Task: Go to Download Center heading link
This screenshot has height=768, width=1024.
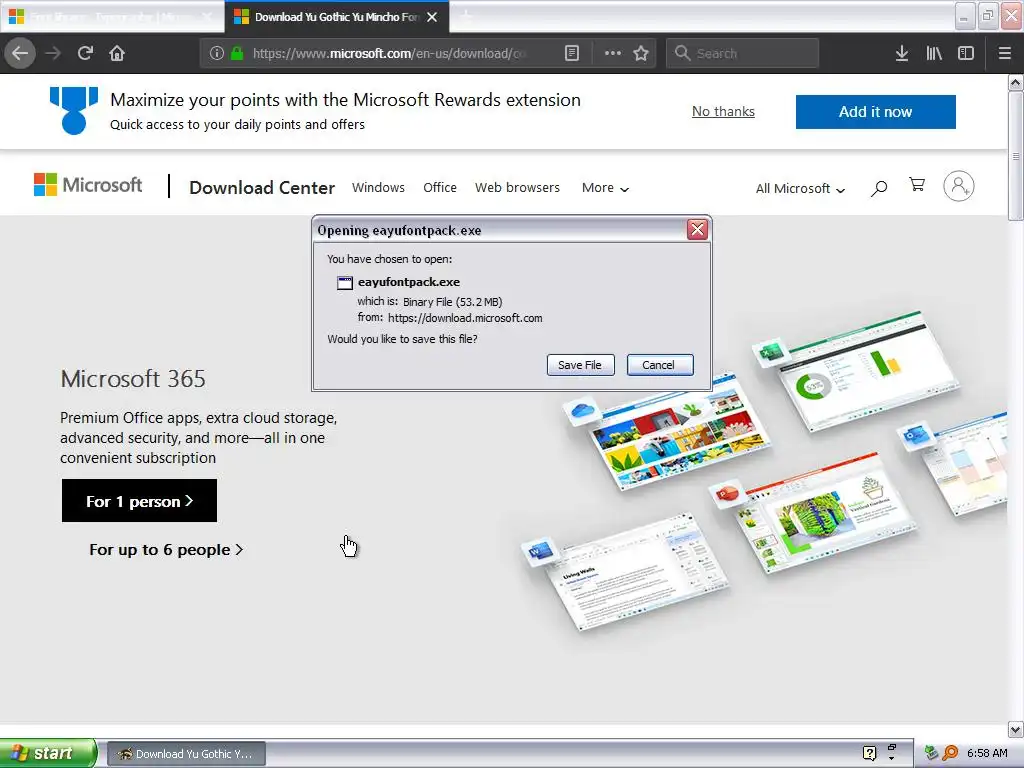Action: coord(262,187)
